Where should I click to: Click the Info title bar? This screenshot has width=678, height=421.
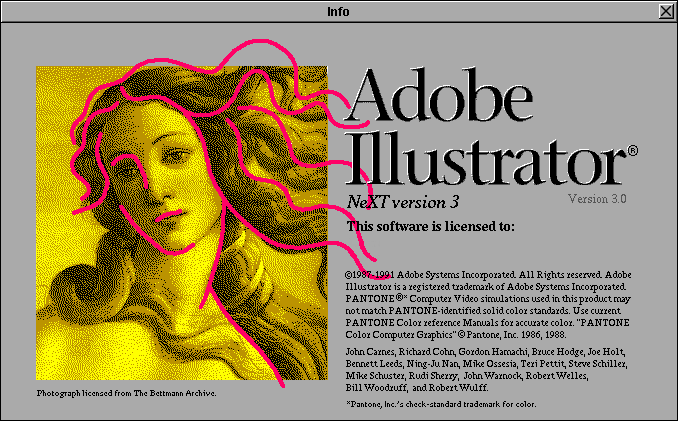pyautogui.click(x=338, y=11)
